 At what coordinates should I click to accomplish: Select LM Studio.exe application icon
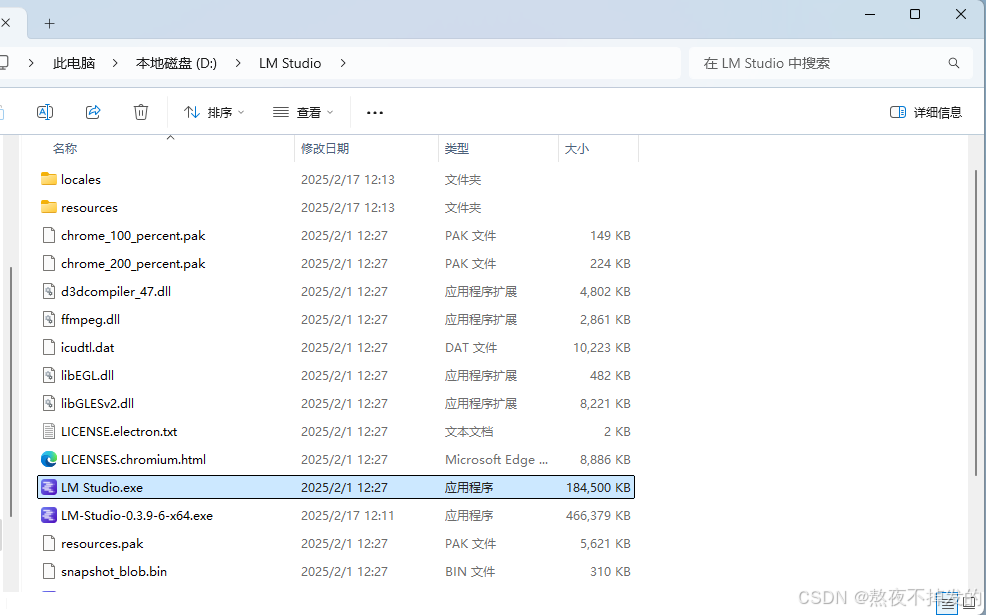48,487
